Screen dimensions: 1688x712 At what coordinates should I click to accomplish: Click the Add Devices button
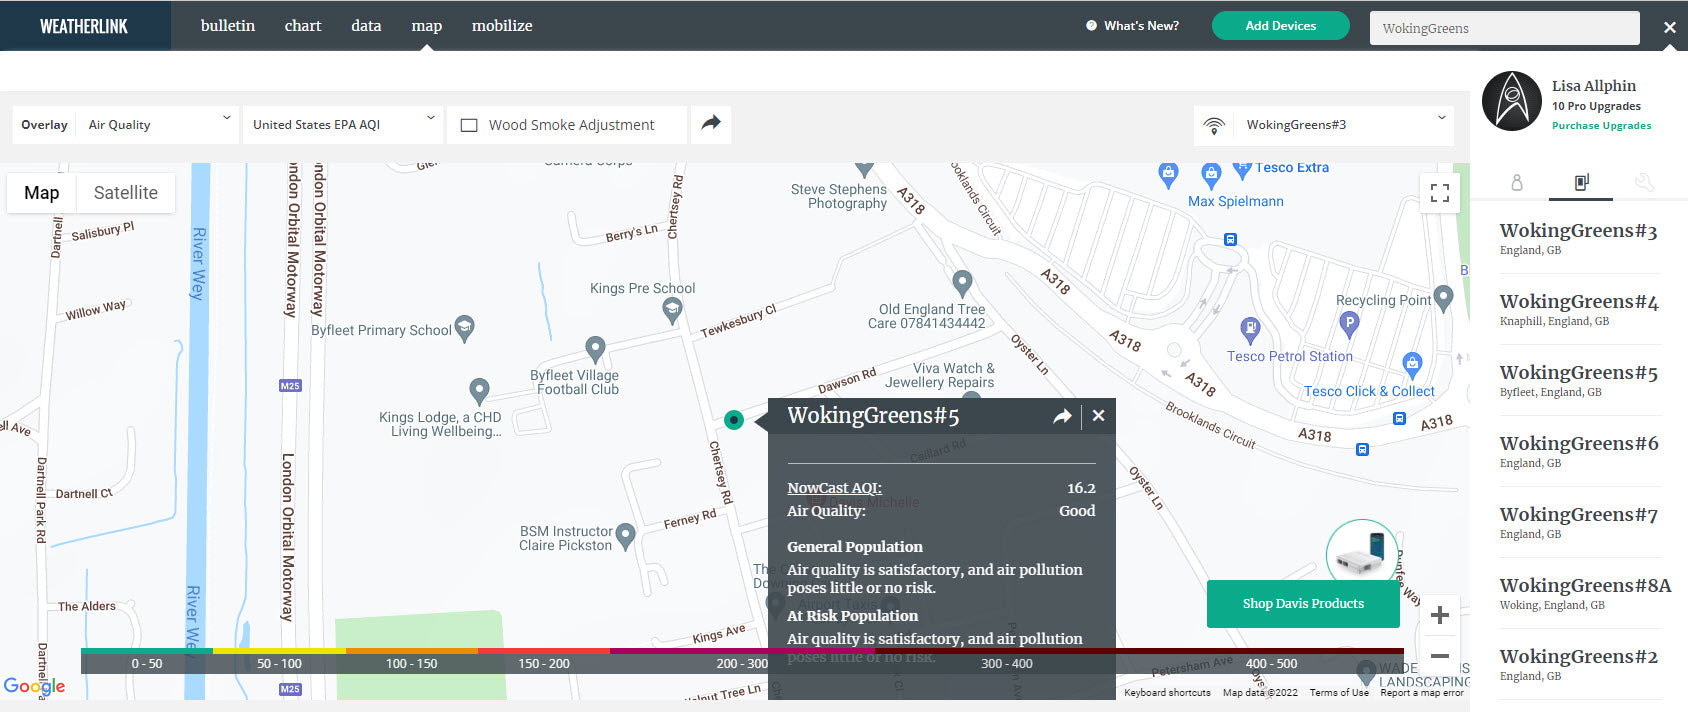[x=1280, y=26]
